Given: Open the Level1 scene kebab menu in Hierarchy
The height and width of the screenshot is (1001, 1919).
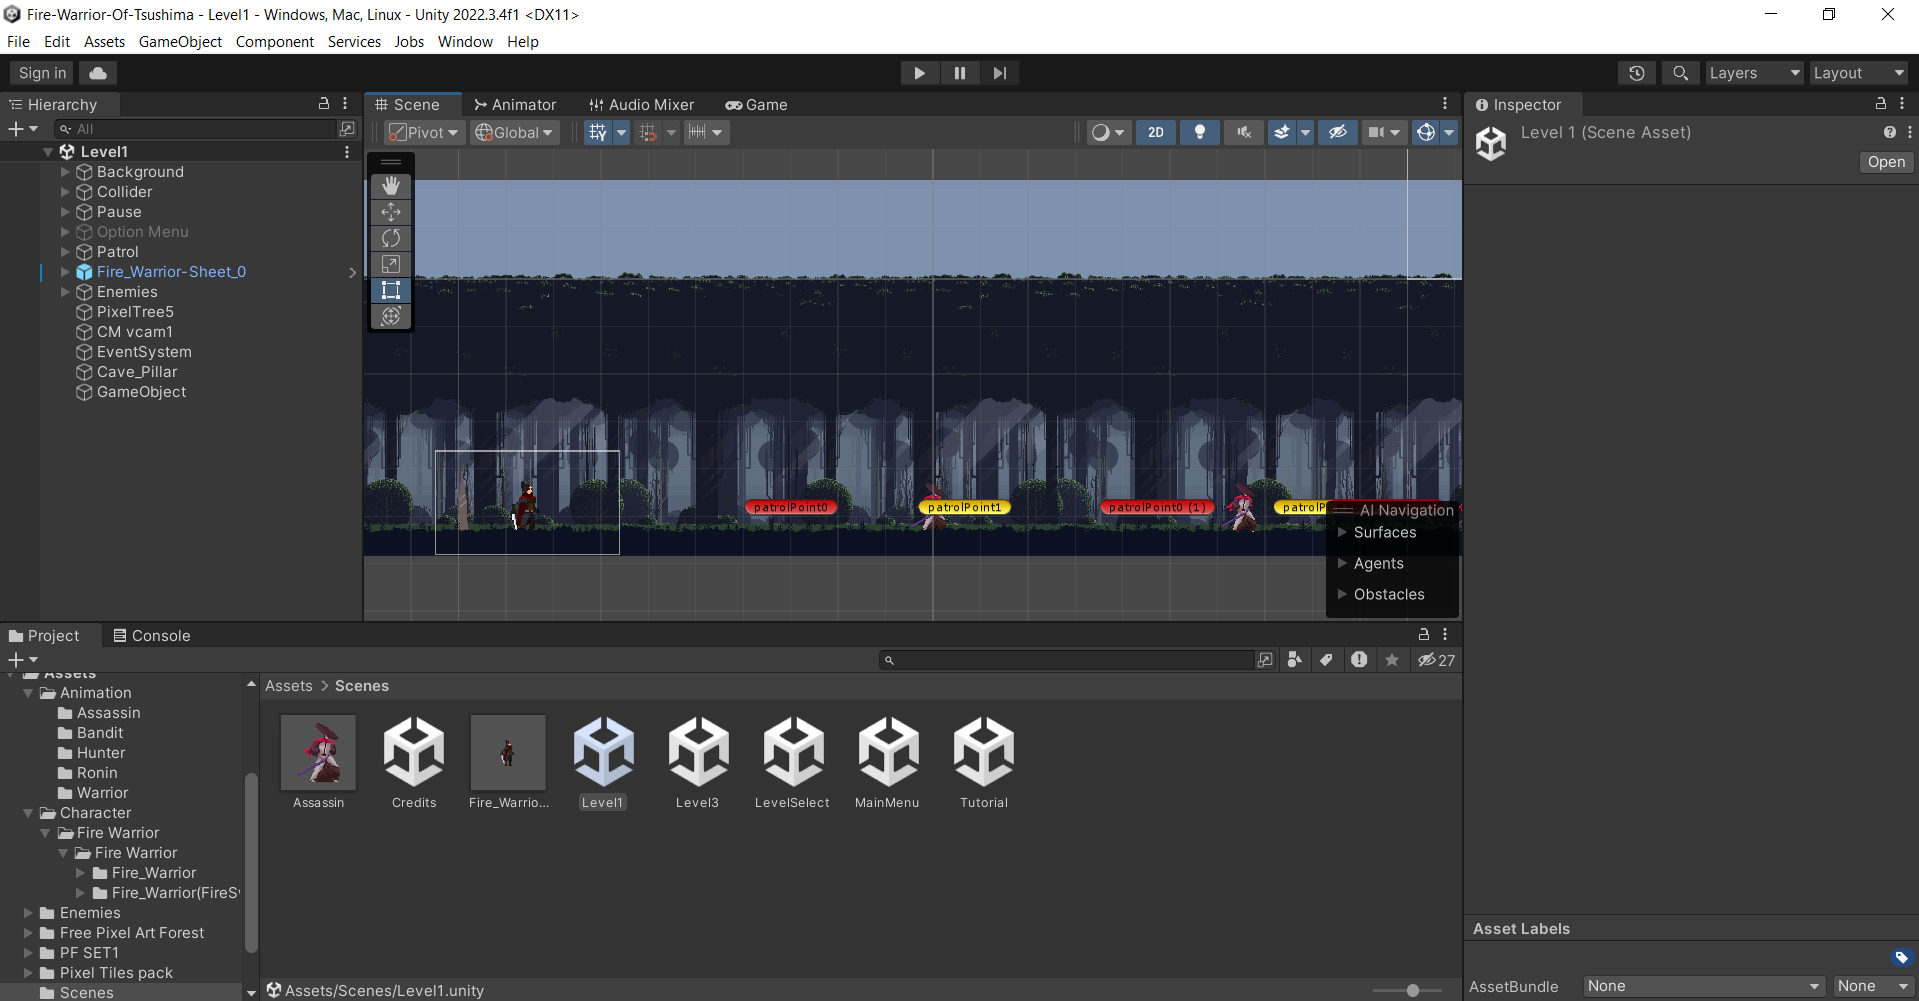Looking at the screenshot, I should pos(347,152).
